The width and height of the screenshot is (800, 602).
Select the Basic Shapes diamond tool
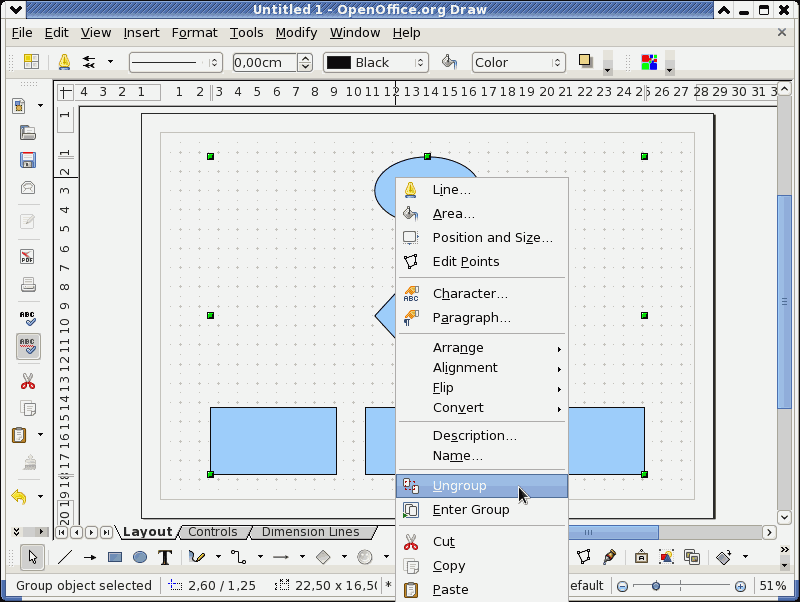pyautogui.click(x=323, y=557)
